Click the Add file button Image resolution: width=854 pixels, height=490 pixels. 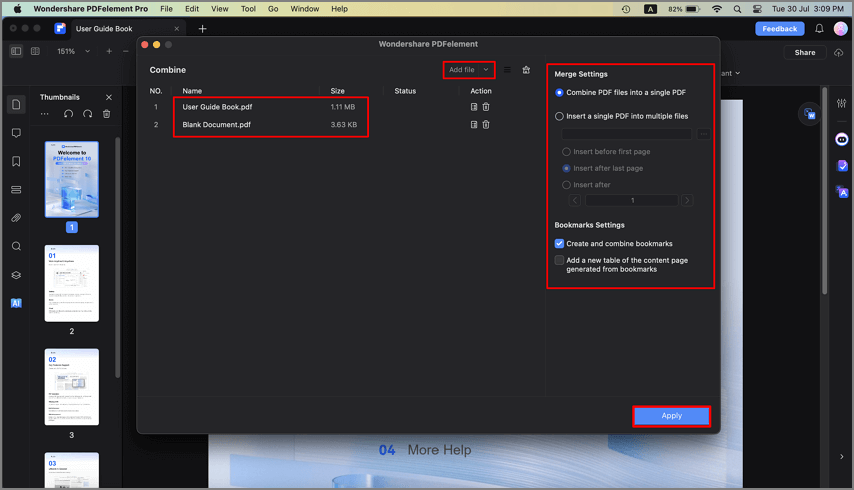462,70
